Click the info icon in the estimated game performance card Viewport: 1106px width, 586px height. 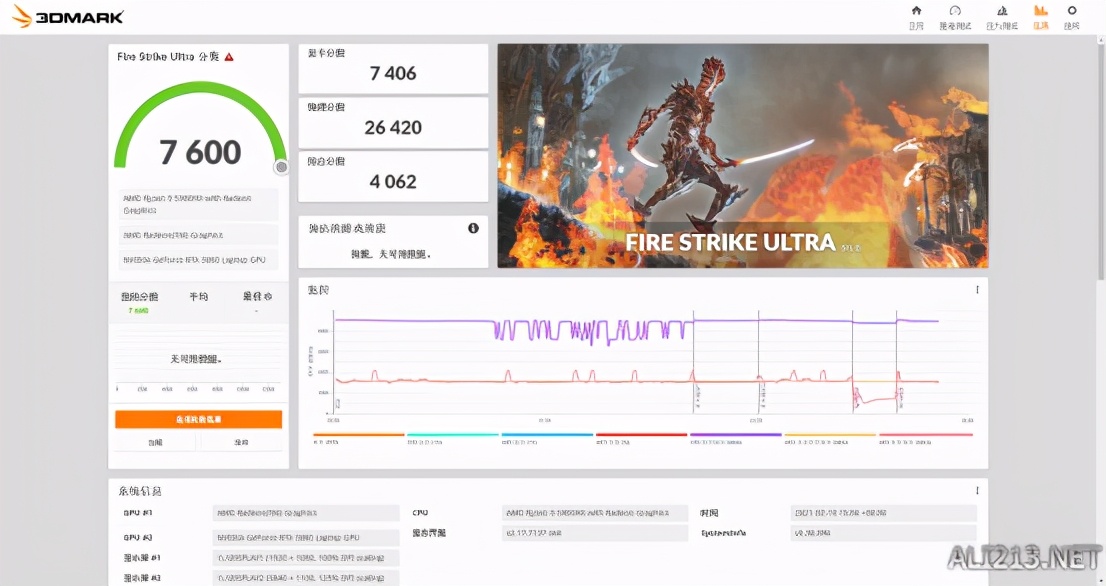tap(473, 228)
